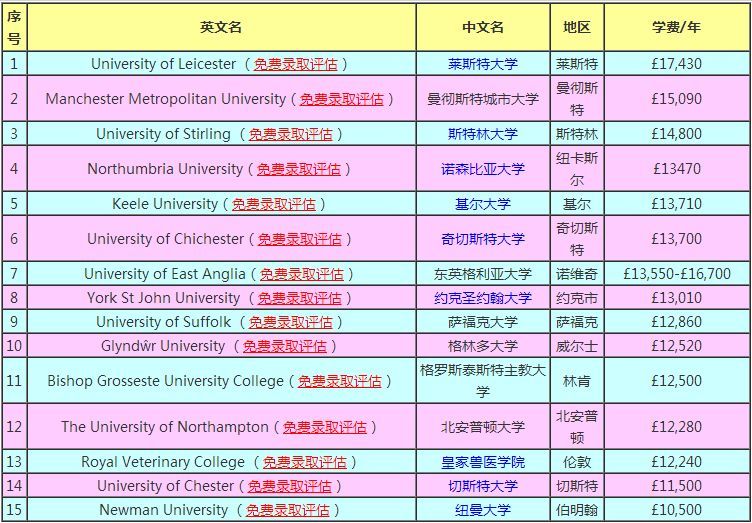Screen dimensions: 752x523
Task: Click the 纽曼大学 Chinese name link
Action: click(483, 510)
